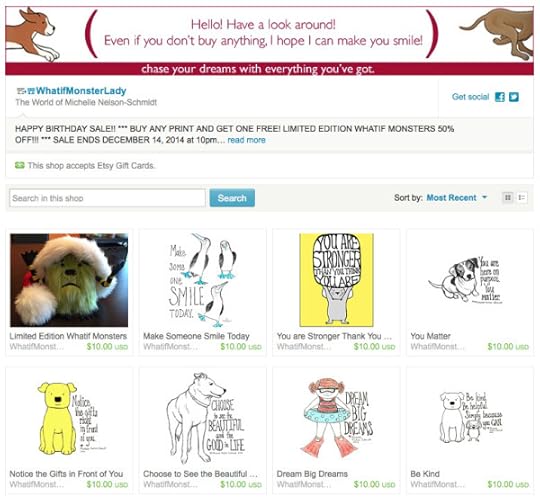Open the WhatifMonsterLady shop name link
This screenshot has height=501, width=540.
point(81,91)
